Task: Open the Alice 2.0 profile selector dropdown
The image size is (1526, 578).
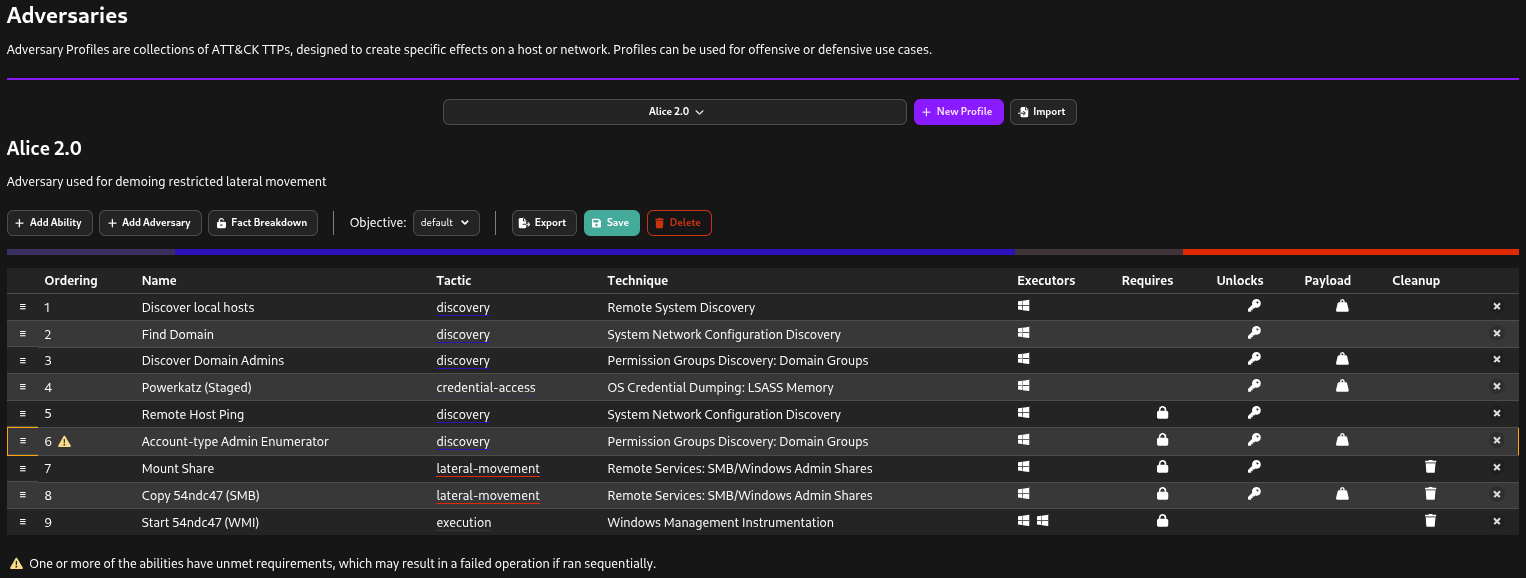Action: tap(675, 112)
